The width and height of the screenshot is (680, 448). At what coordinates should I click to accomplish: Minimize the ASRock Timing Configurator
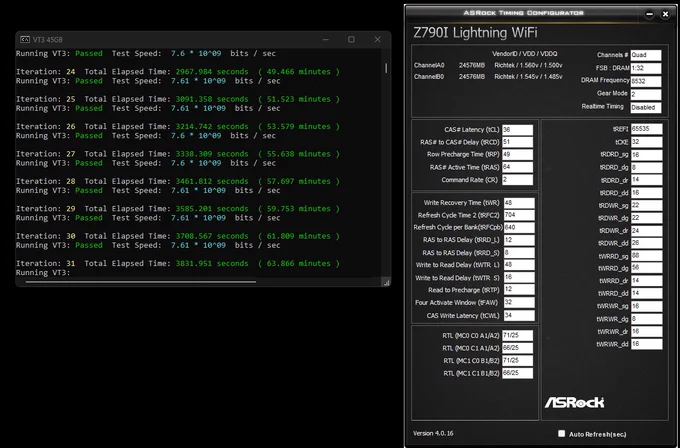(x=649, y=14)
